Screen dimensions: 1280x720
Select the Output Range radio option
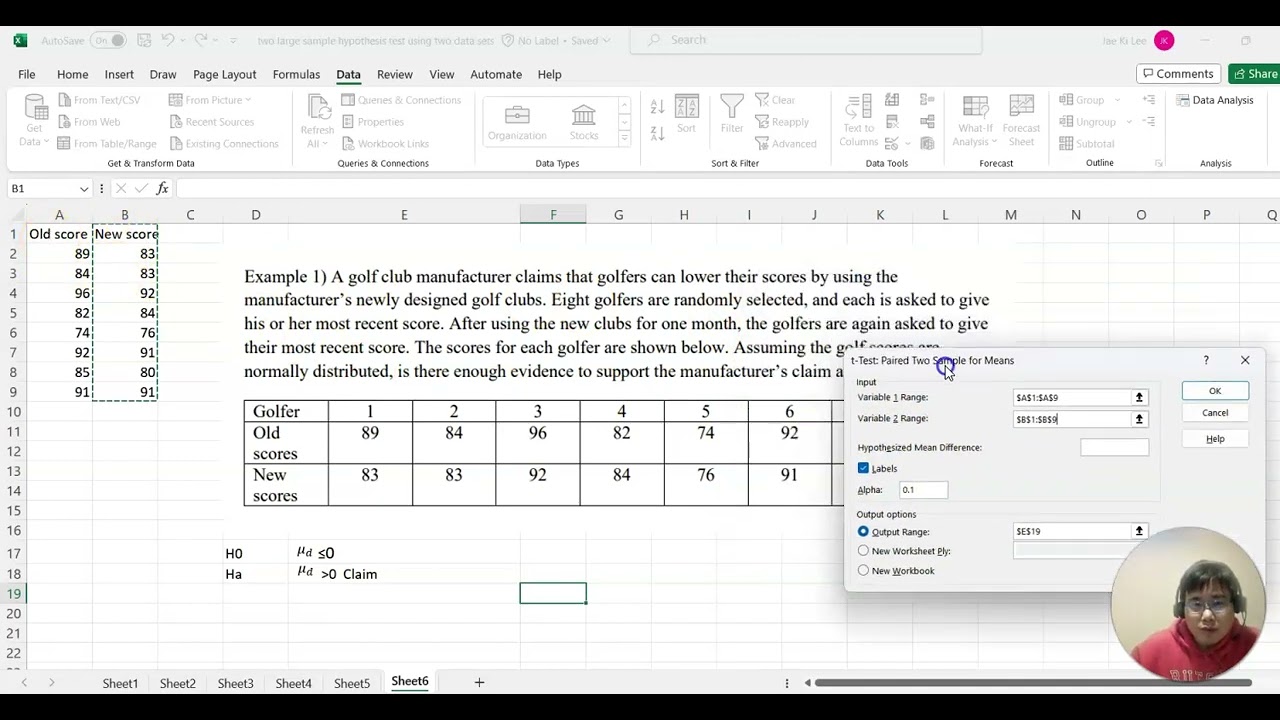click(x=863, y=532)
